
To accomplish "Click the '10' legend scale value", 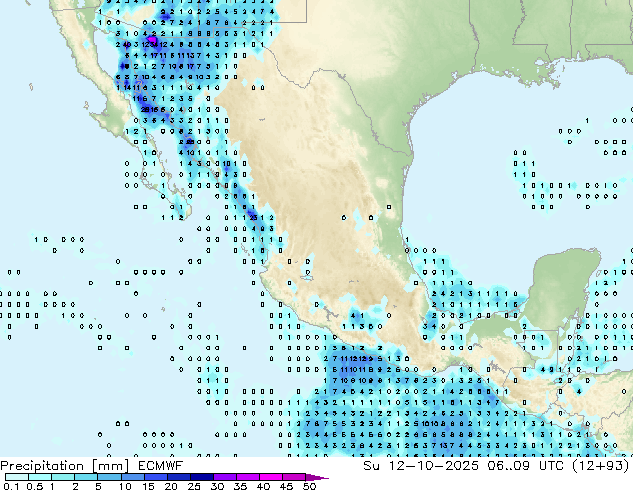I will [125, 486].
